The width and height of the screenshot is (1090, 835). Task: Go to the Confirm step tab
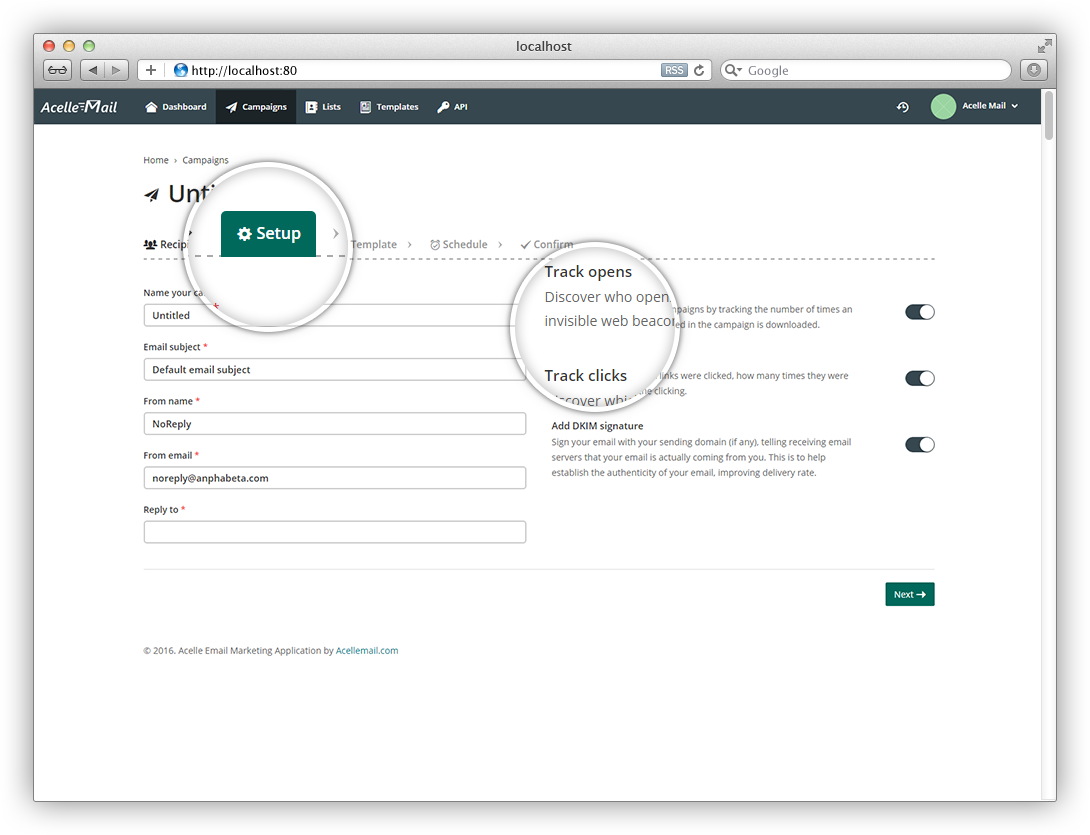(x=547, y=244)
